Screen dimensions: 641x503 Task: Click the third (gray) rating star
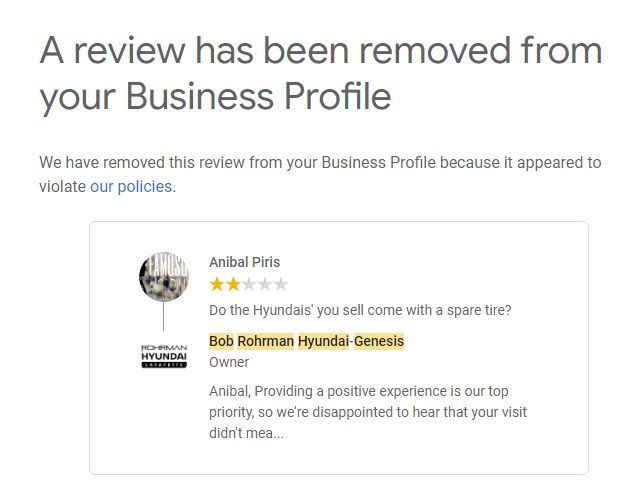tap(248, 285)
